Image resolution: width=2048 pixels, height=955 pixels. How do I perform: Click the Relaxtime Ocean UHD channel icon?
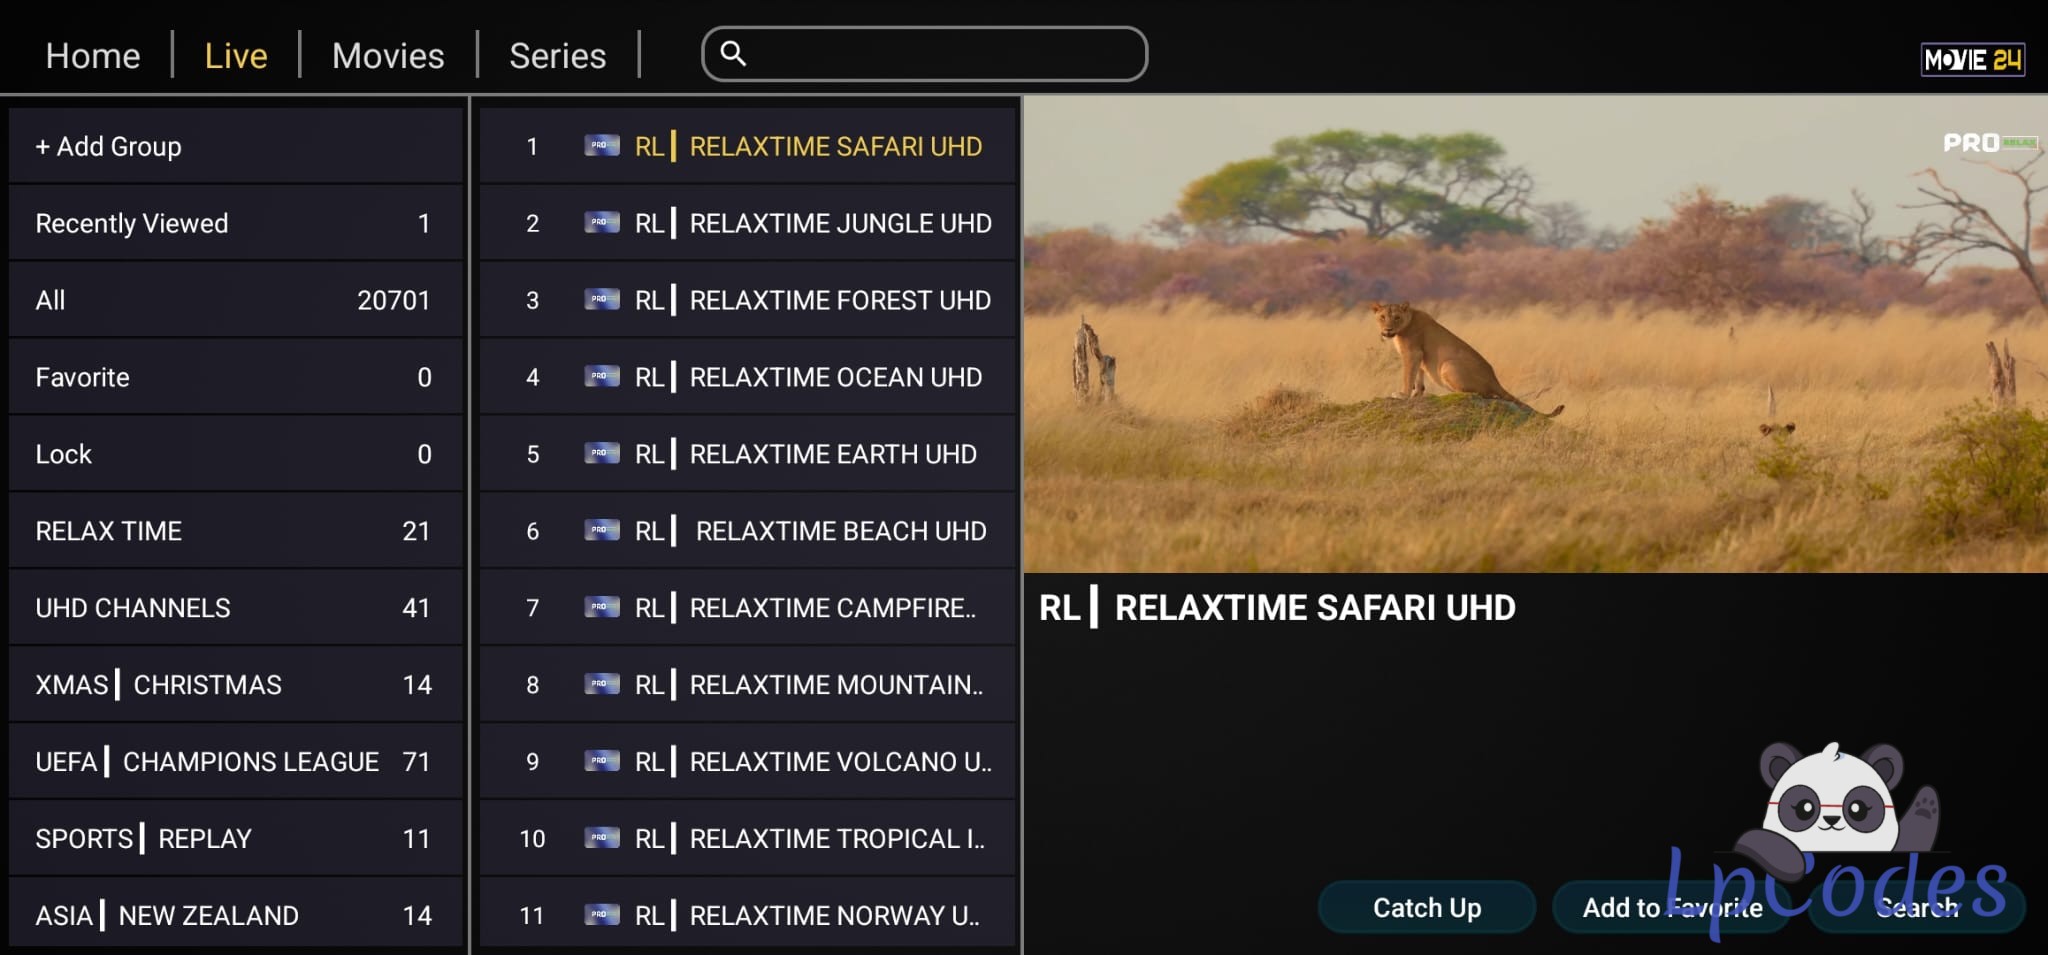(x=601, y=377)
